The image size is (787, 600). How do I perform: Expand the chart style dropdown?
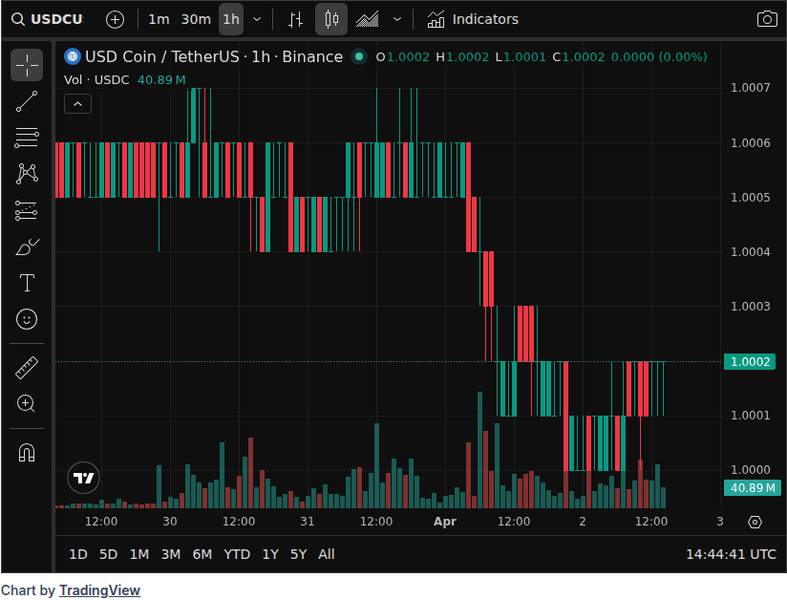tap(397, 20)
